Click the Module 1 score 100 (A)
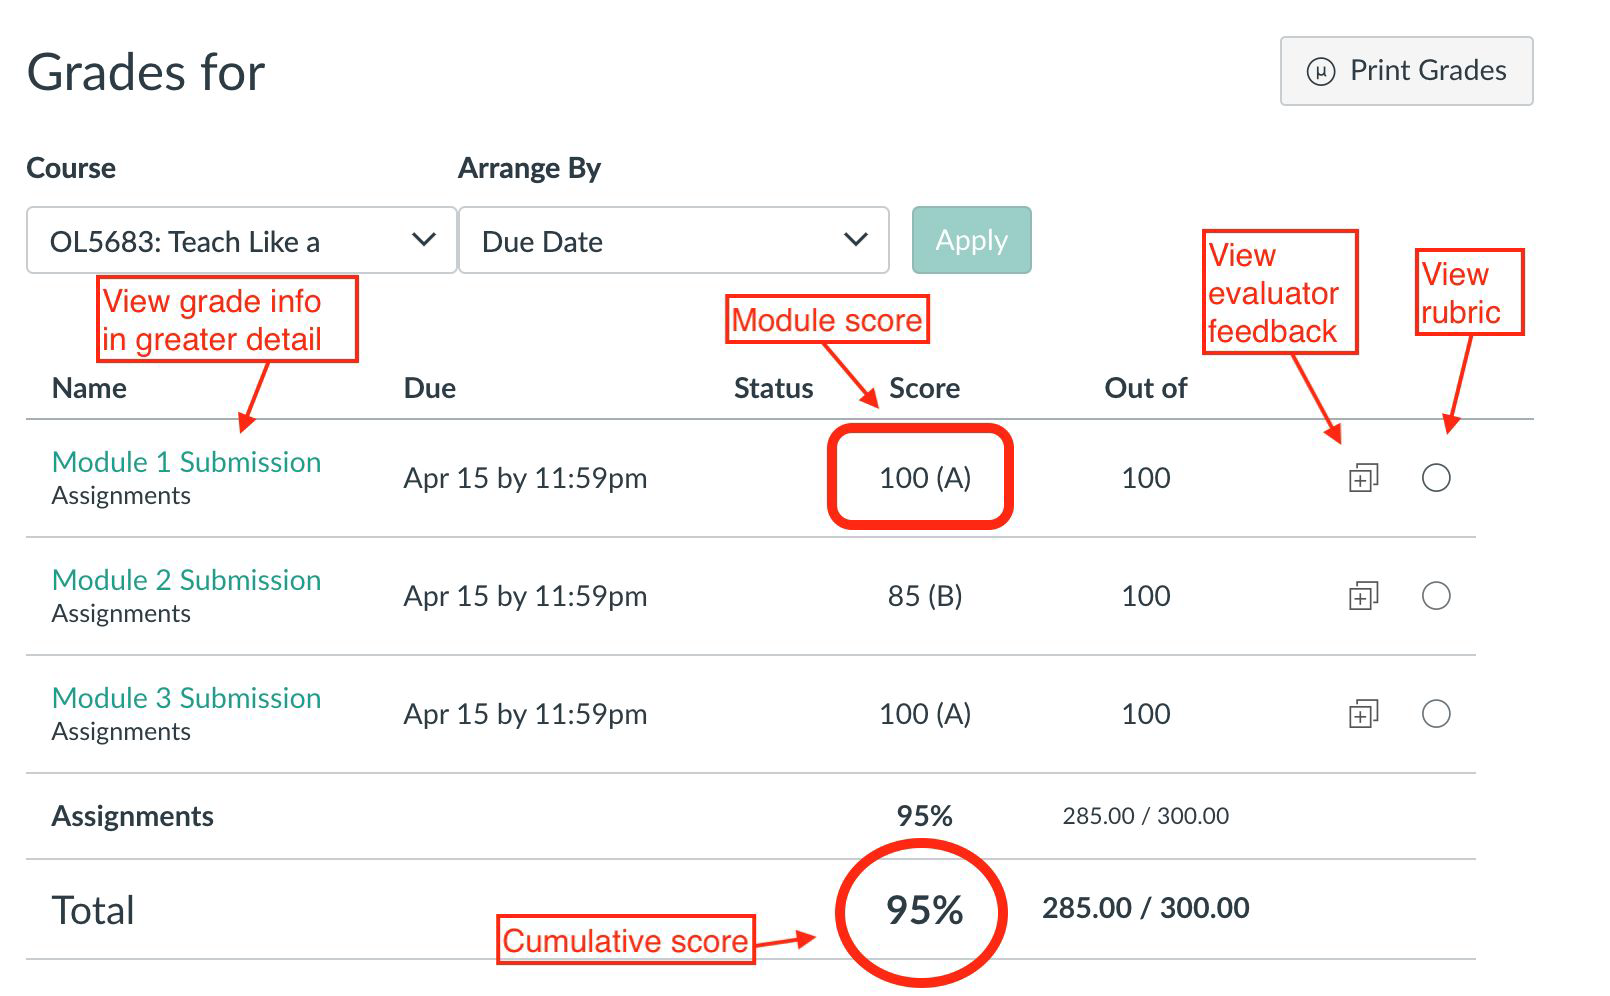 (x=924, y=478)
